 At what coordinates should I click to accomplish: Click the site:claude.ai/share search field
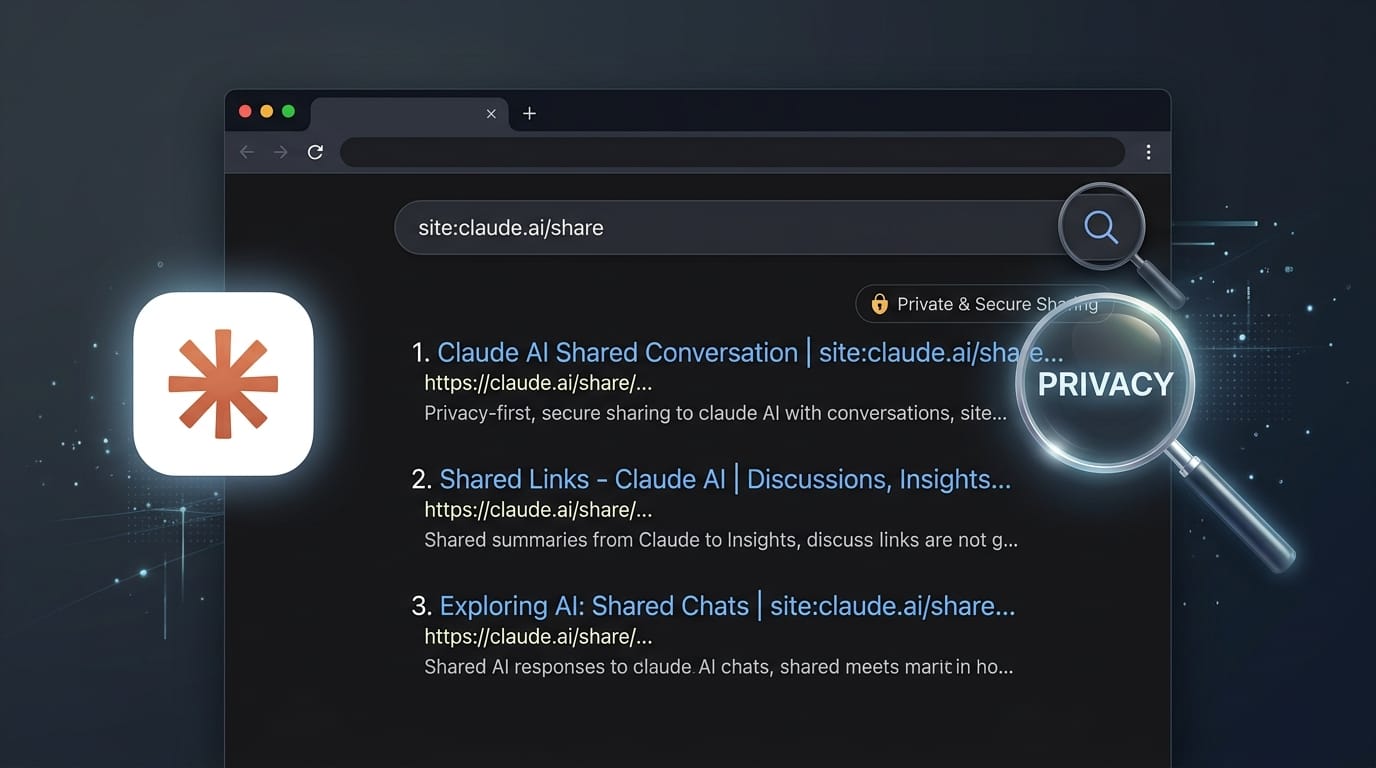click(730, 227)
